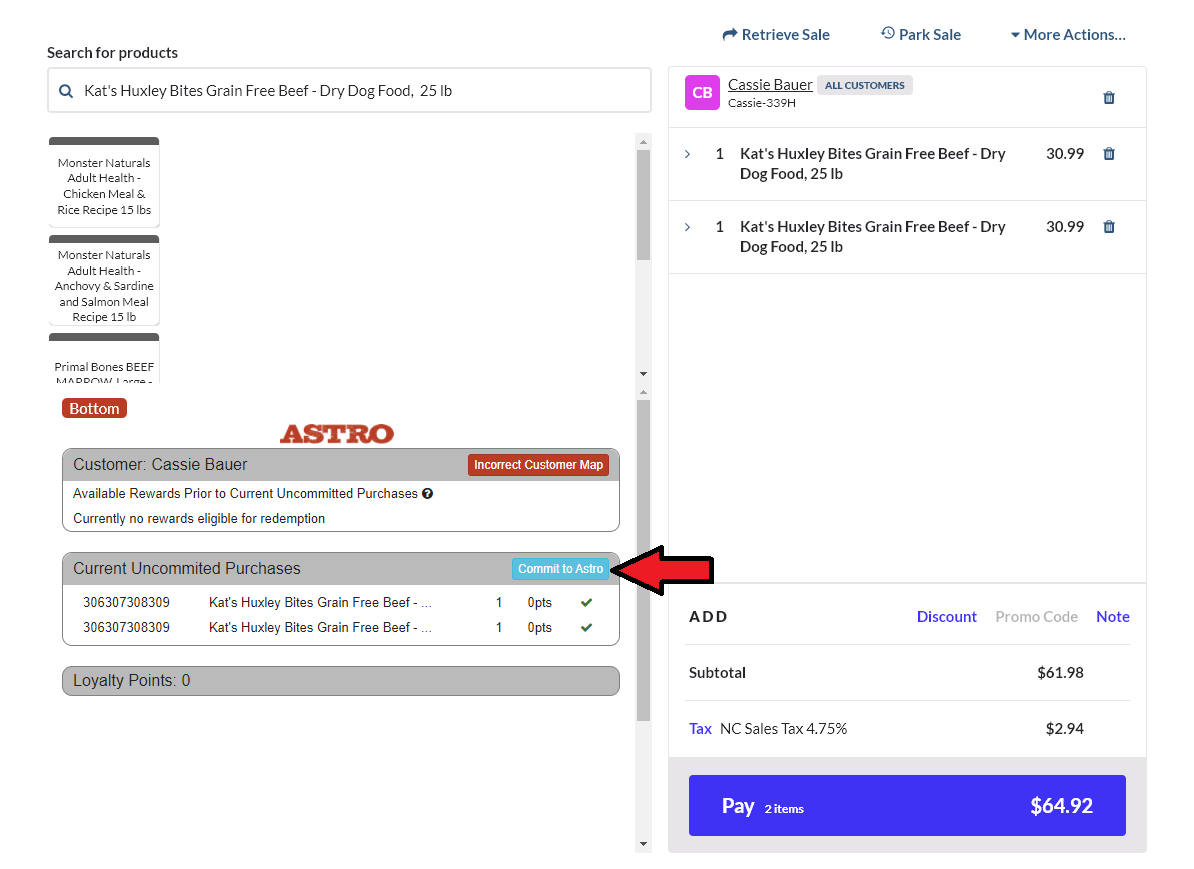This screenshot has width=1194, height=869.
Task: Click green checkmark on first uncommitted purchase
Action: point(586,603)
